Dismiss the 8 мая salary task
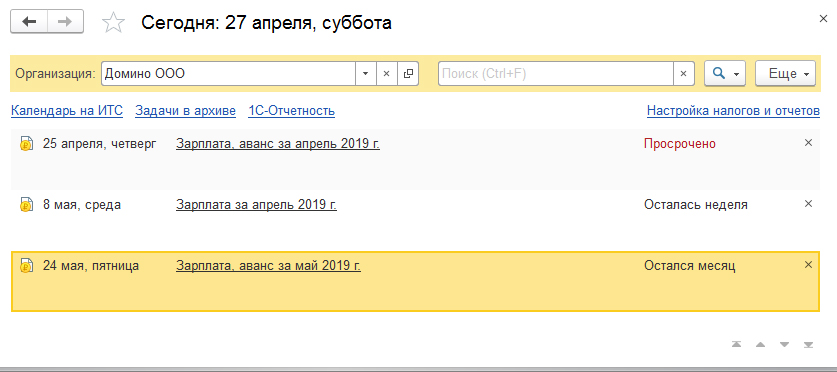 click(x=808, y=204)
